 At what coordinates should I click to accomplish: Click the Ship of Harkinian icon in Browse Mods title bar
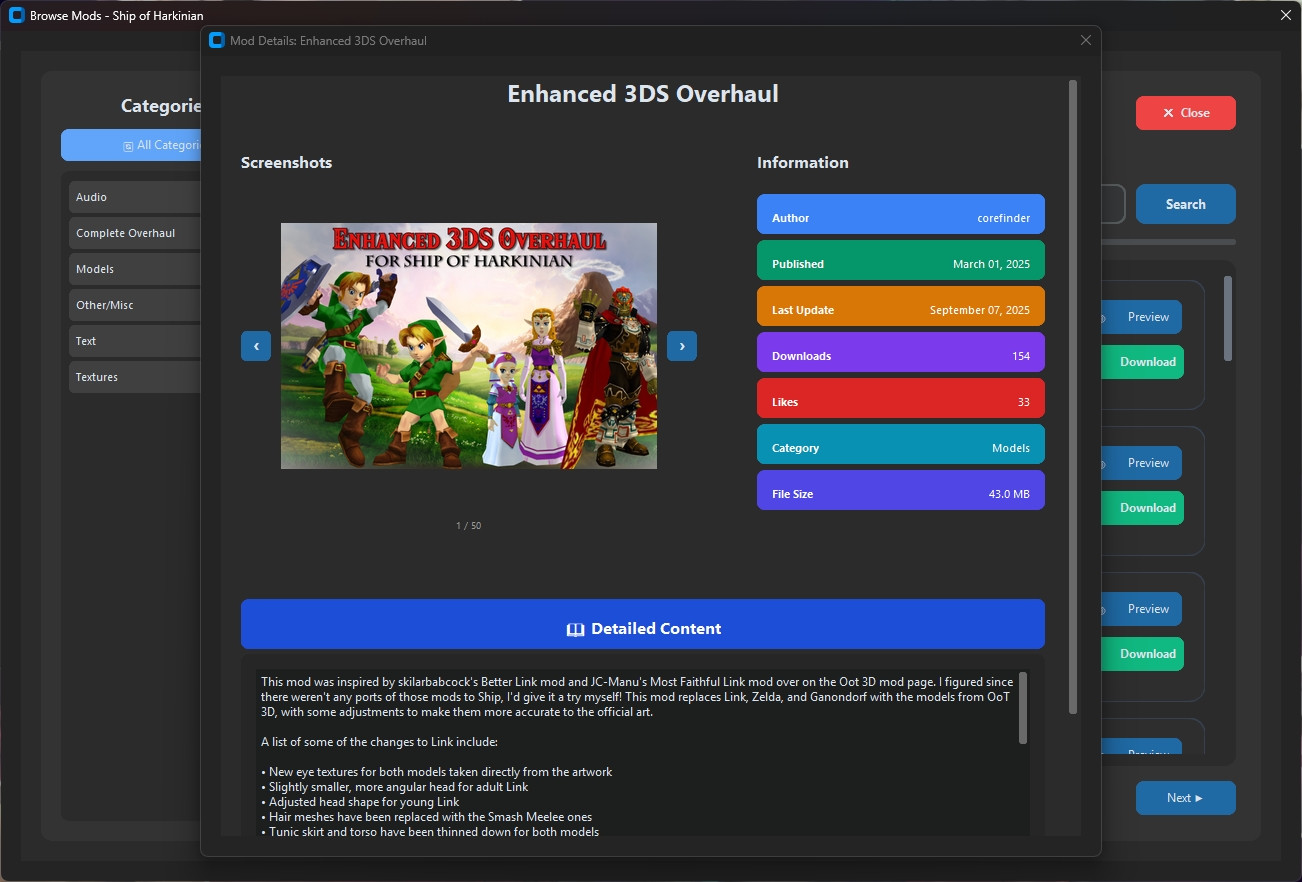coord(14,15)
